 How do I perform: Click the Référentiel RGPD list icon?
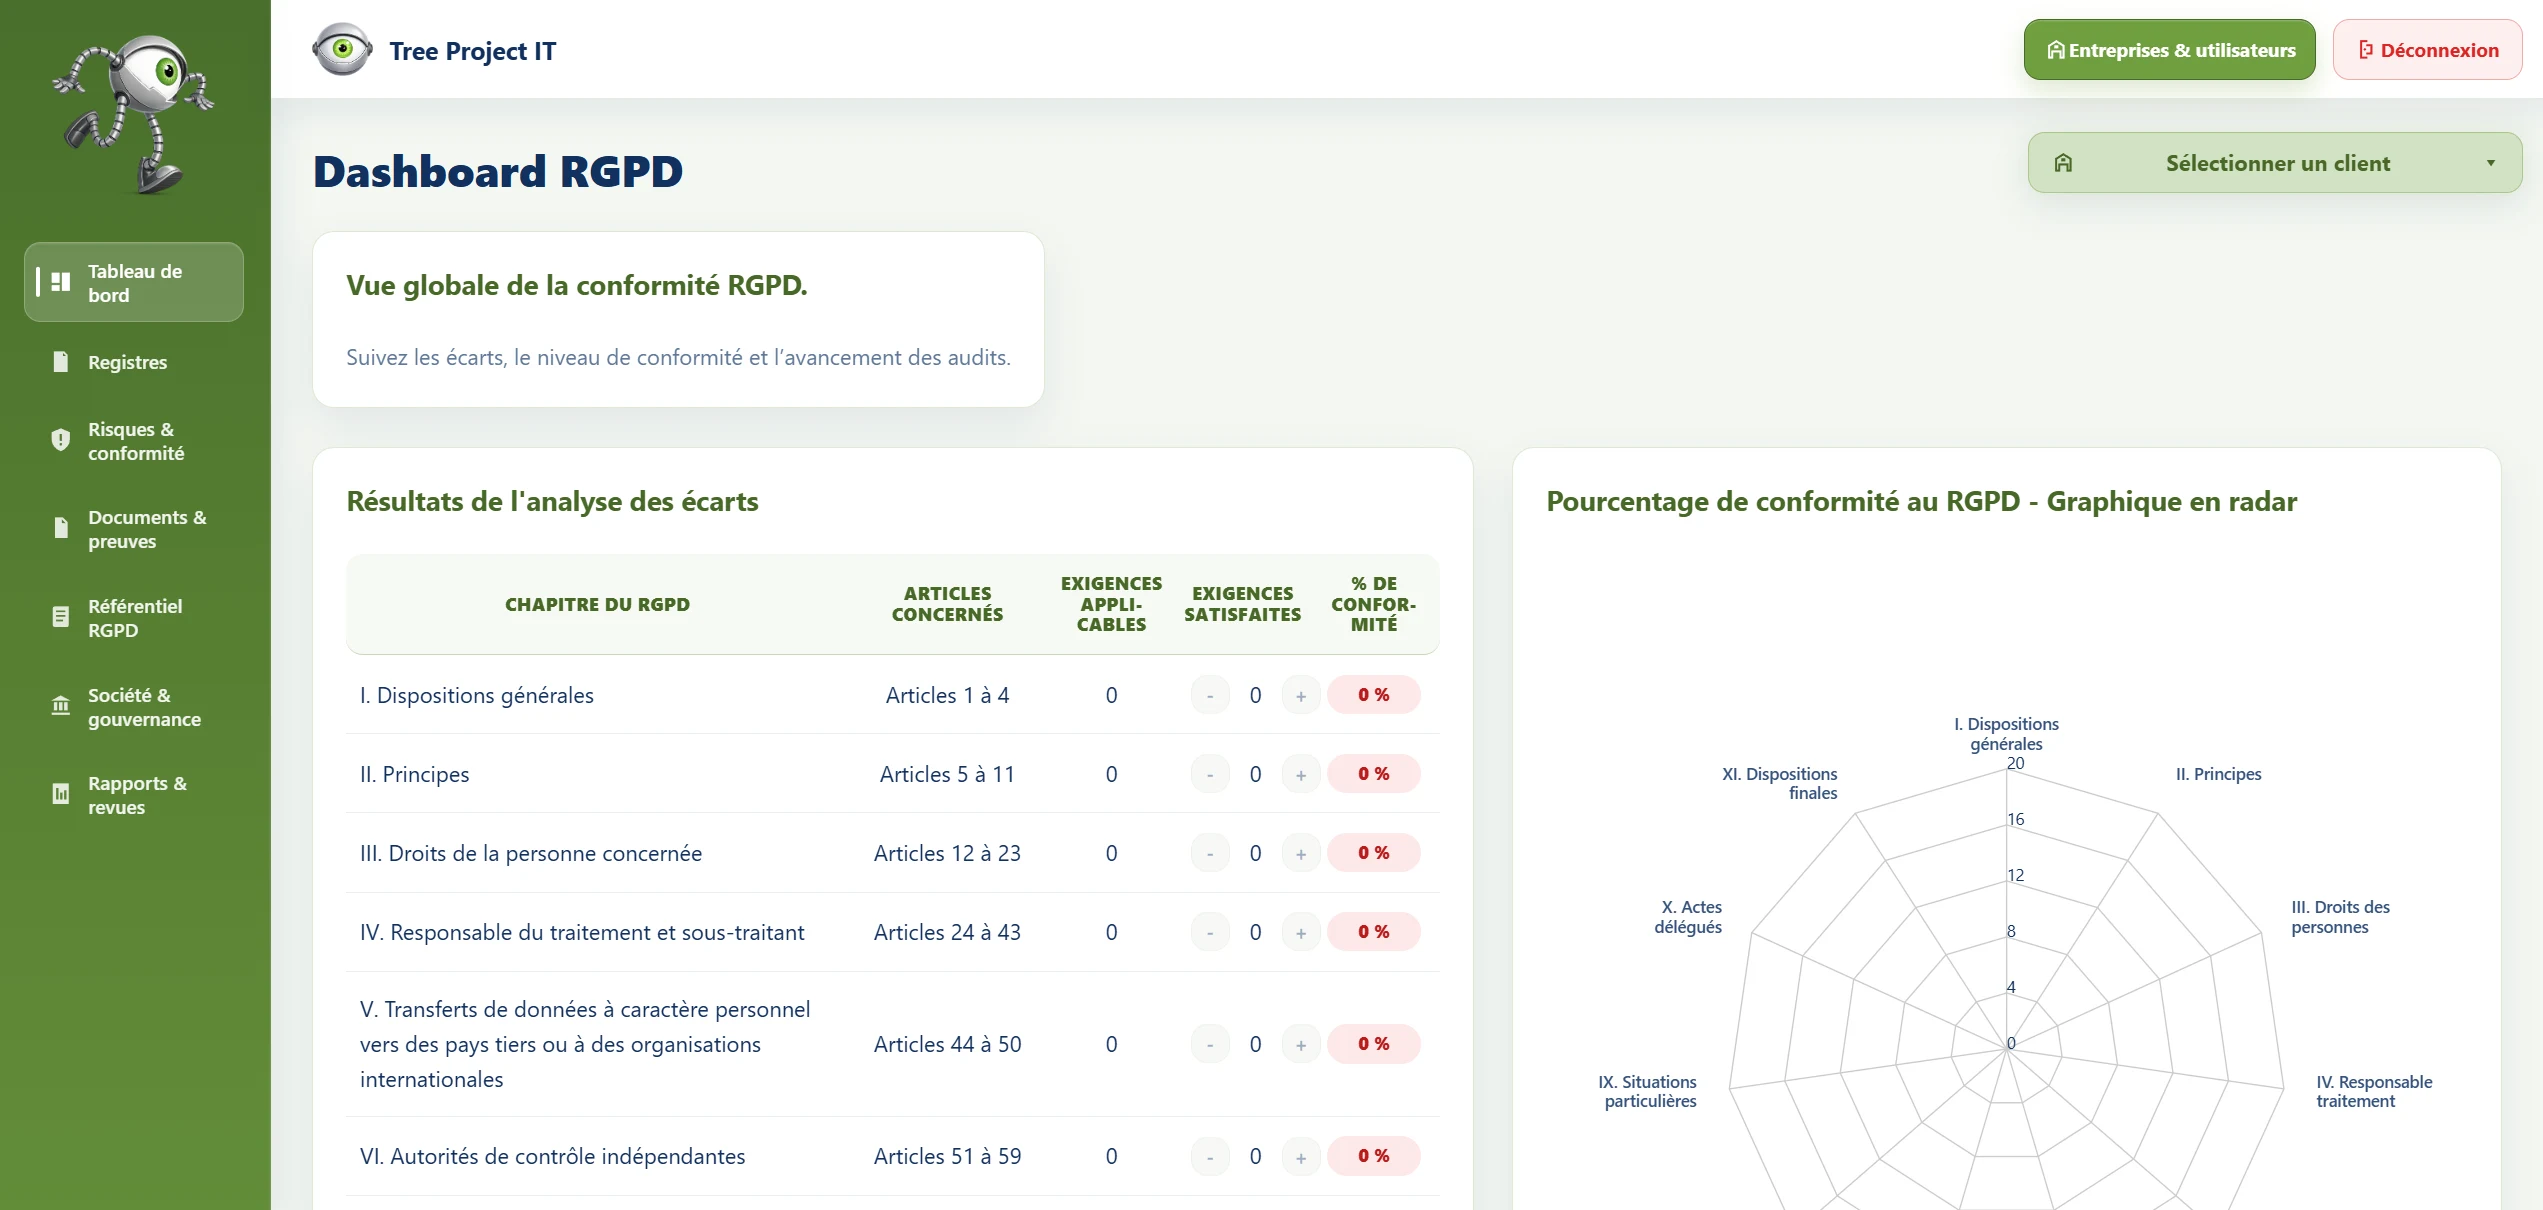click(x=61, y=617)
